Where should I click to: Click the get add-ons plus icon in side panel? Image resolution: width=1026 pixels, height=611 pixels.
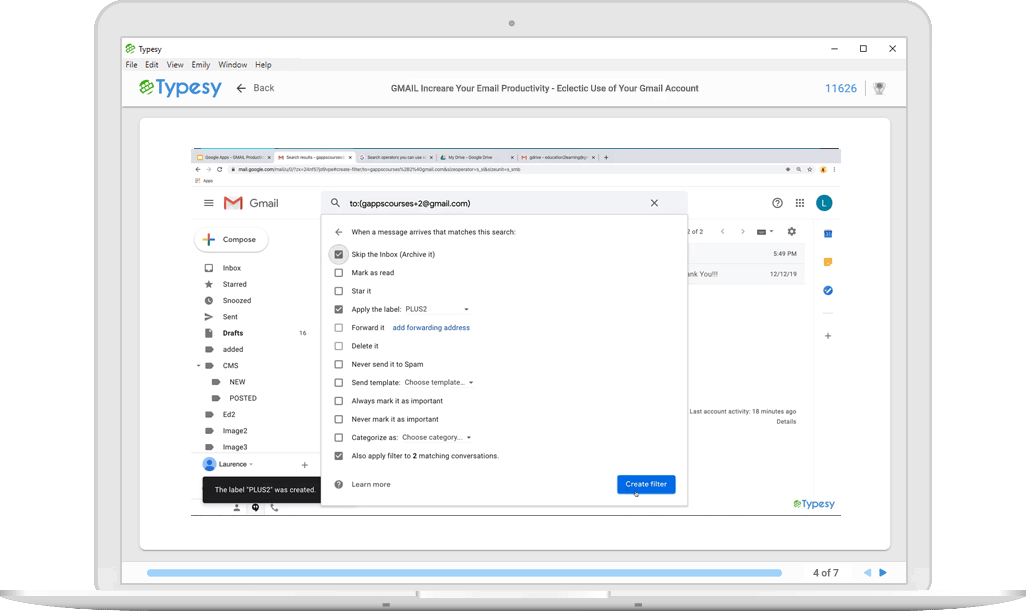point(828,336)
